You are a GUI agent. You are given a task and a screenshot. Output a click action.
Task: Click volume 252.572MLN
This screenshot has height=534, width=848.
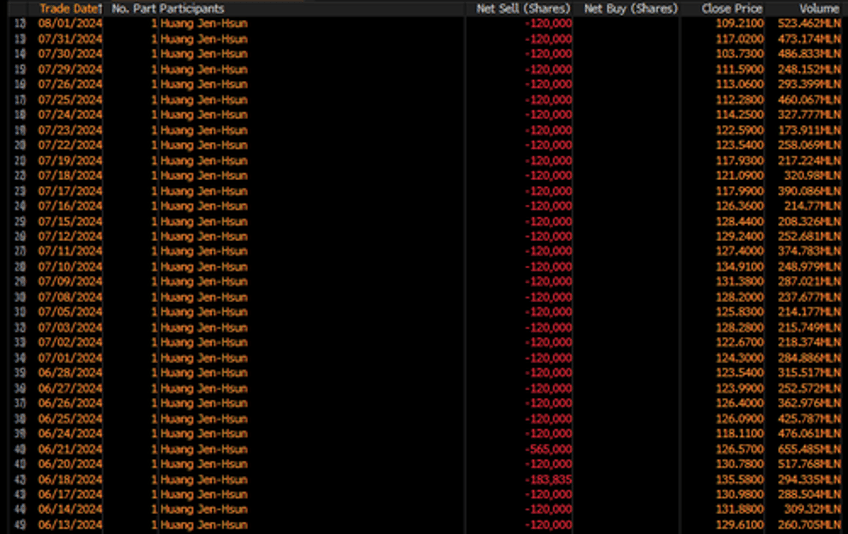[810, 388]
